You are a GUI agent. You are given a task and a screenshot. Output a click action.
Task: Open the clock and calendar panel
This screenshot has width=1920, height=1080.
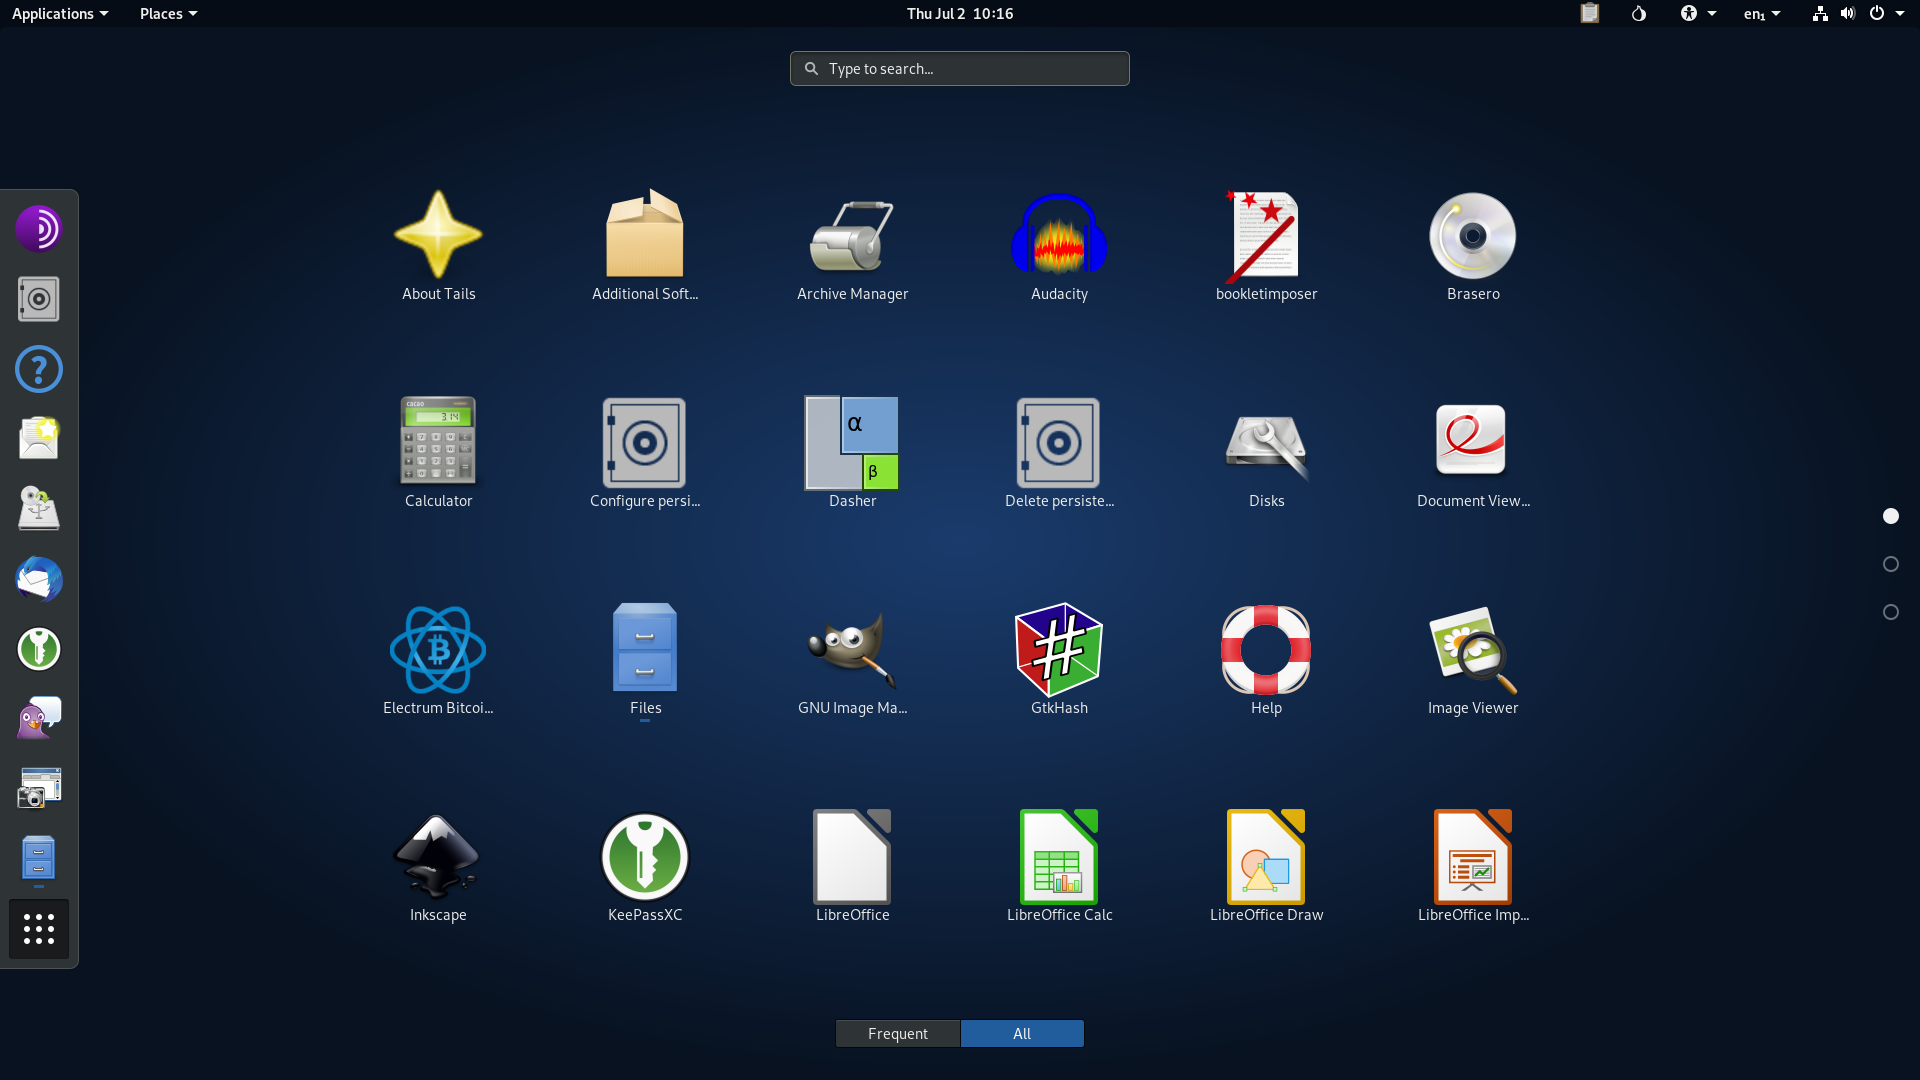click(959, 13)
